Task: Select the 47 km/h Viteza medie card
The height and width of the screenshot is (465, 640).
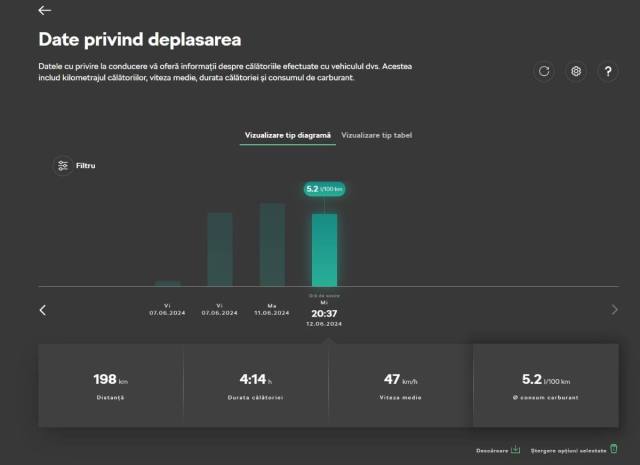Action: point(400,385)
